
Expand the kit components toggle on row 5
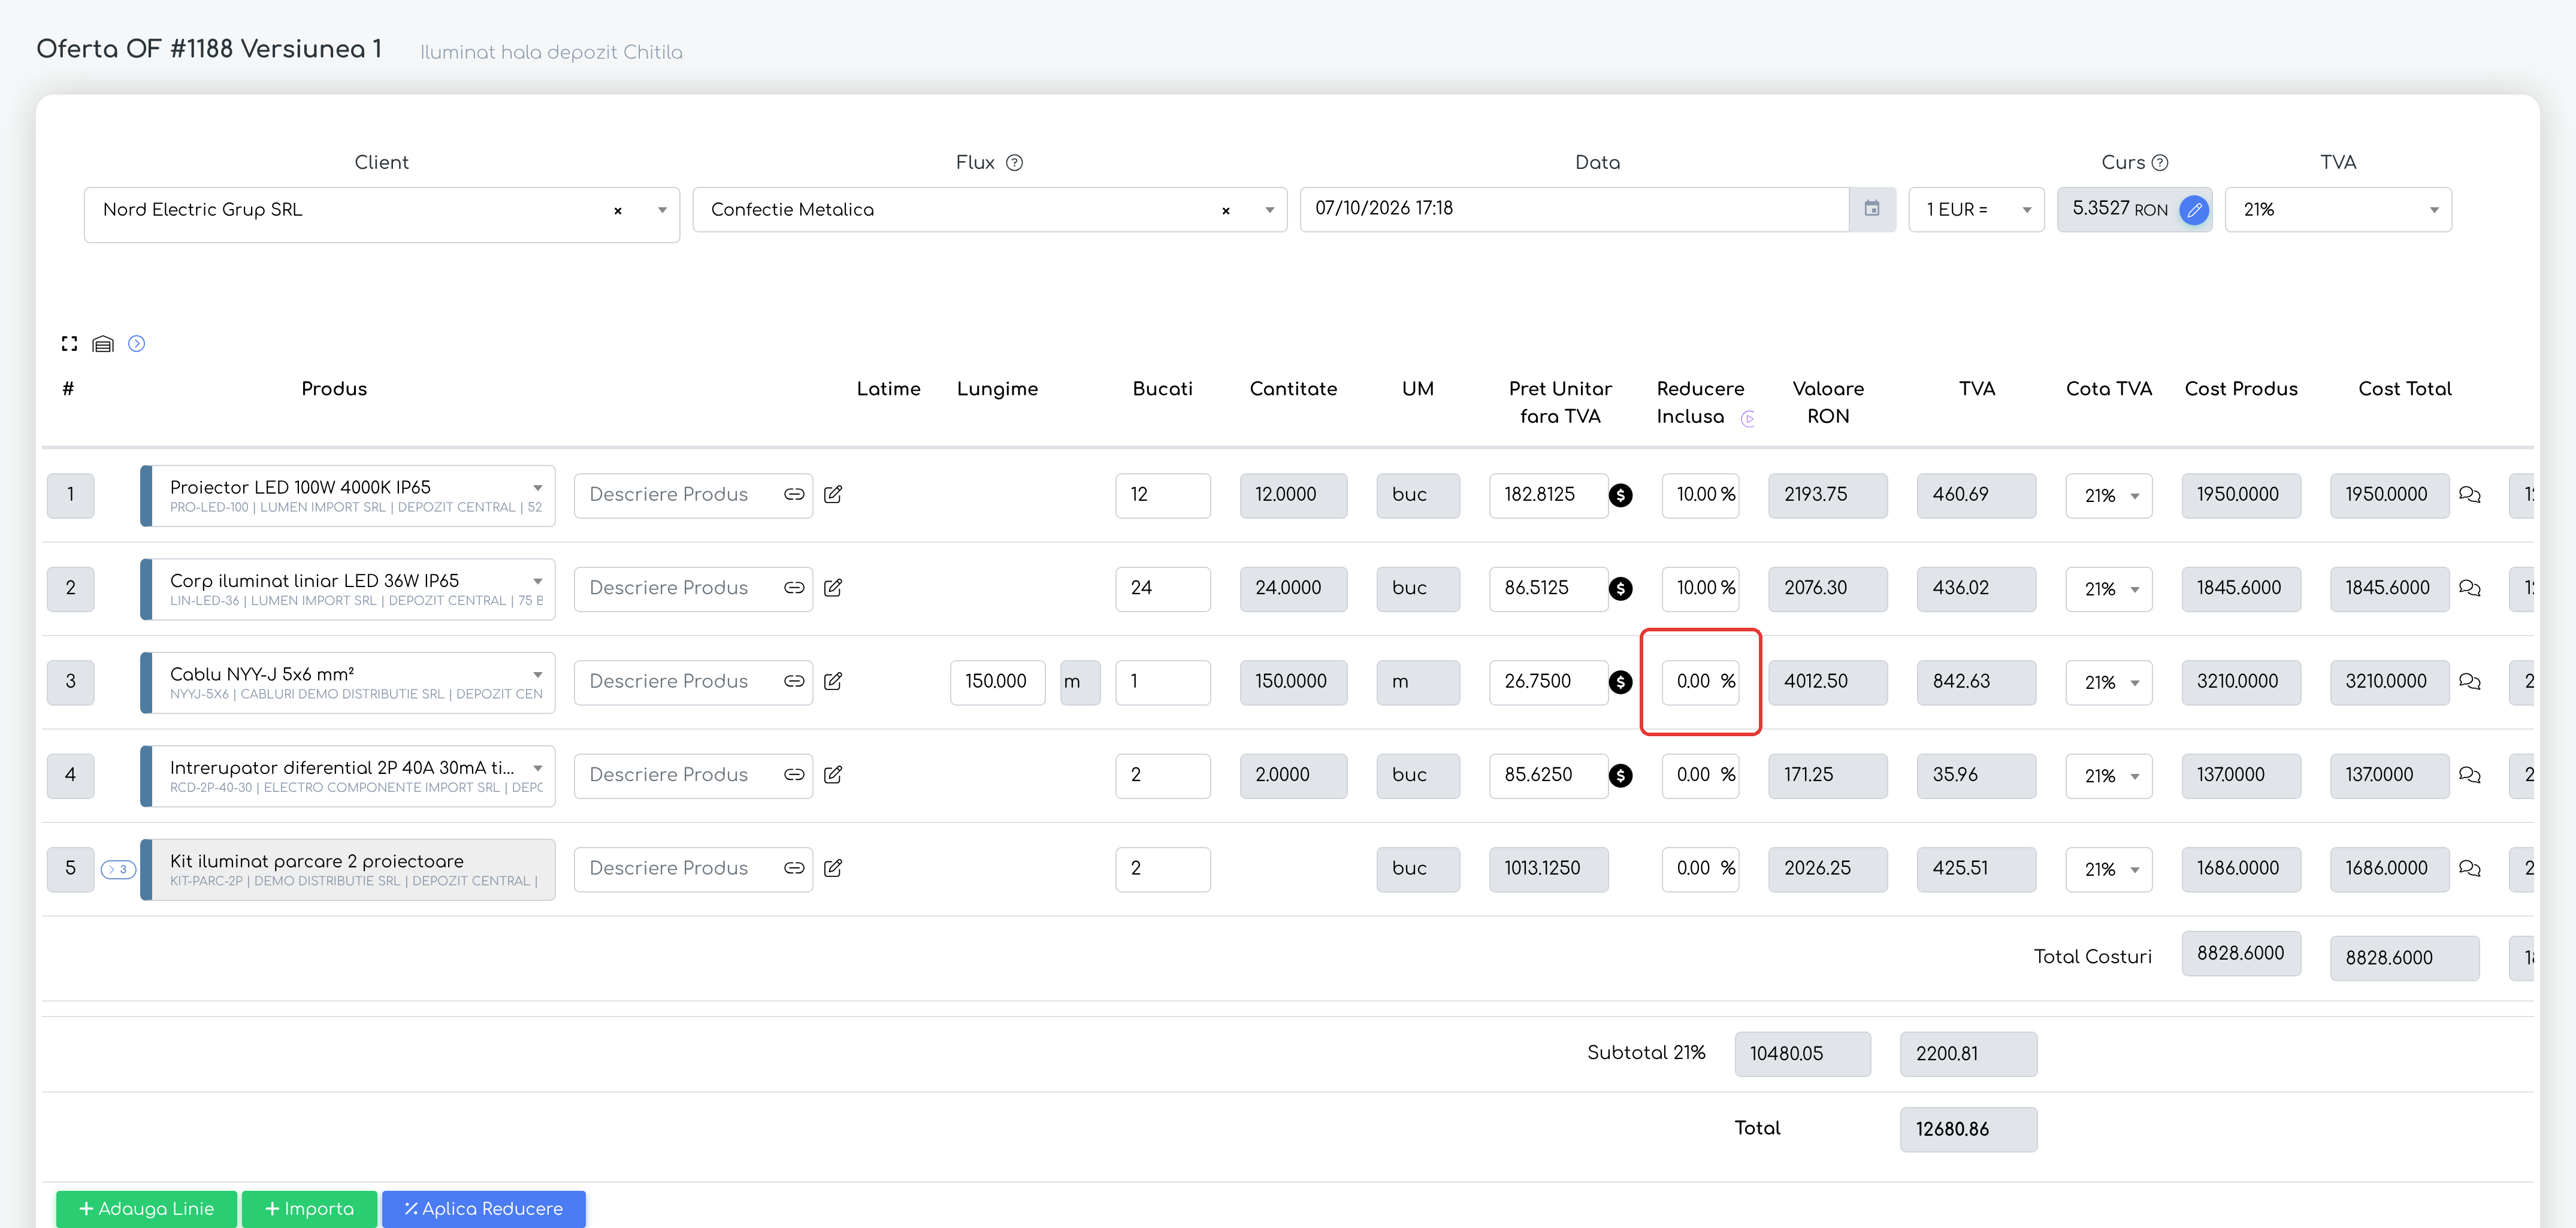118,869
